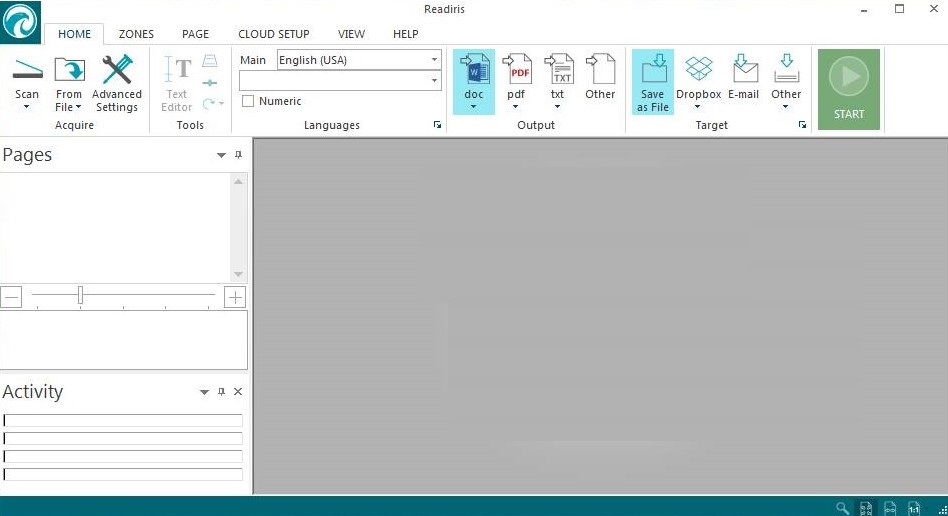Image resolution: width=948 pixels, height=516 pixels.
Task: Click the Readiris application logo button
Action: point(20,22)
